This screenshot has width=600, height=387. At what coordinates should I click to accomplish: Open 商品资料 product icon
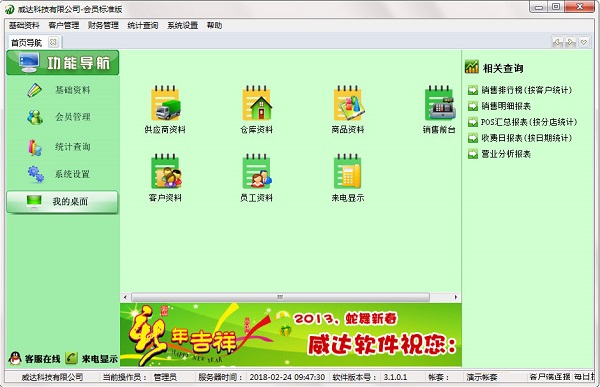pos(348,103)
